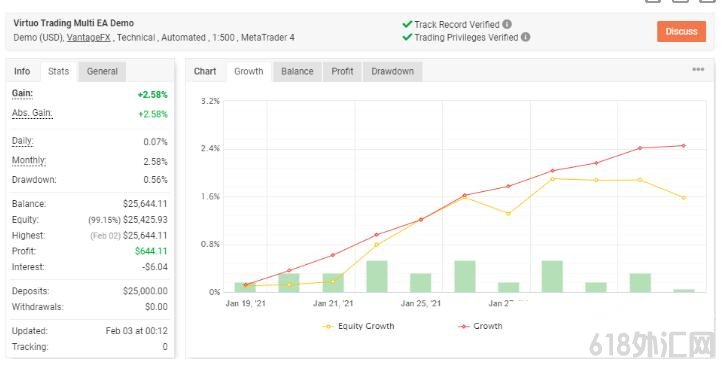
Task: Click the Jan 21, '21 axis label
Action: coord(333,304)
